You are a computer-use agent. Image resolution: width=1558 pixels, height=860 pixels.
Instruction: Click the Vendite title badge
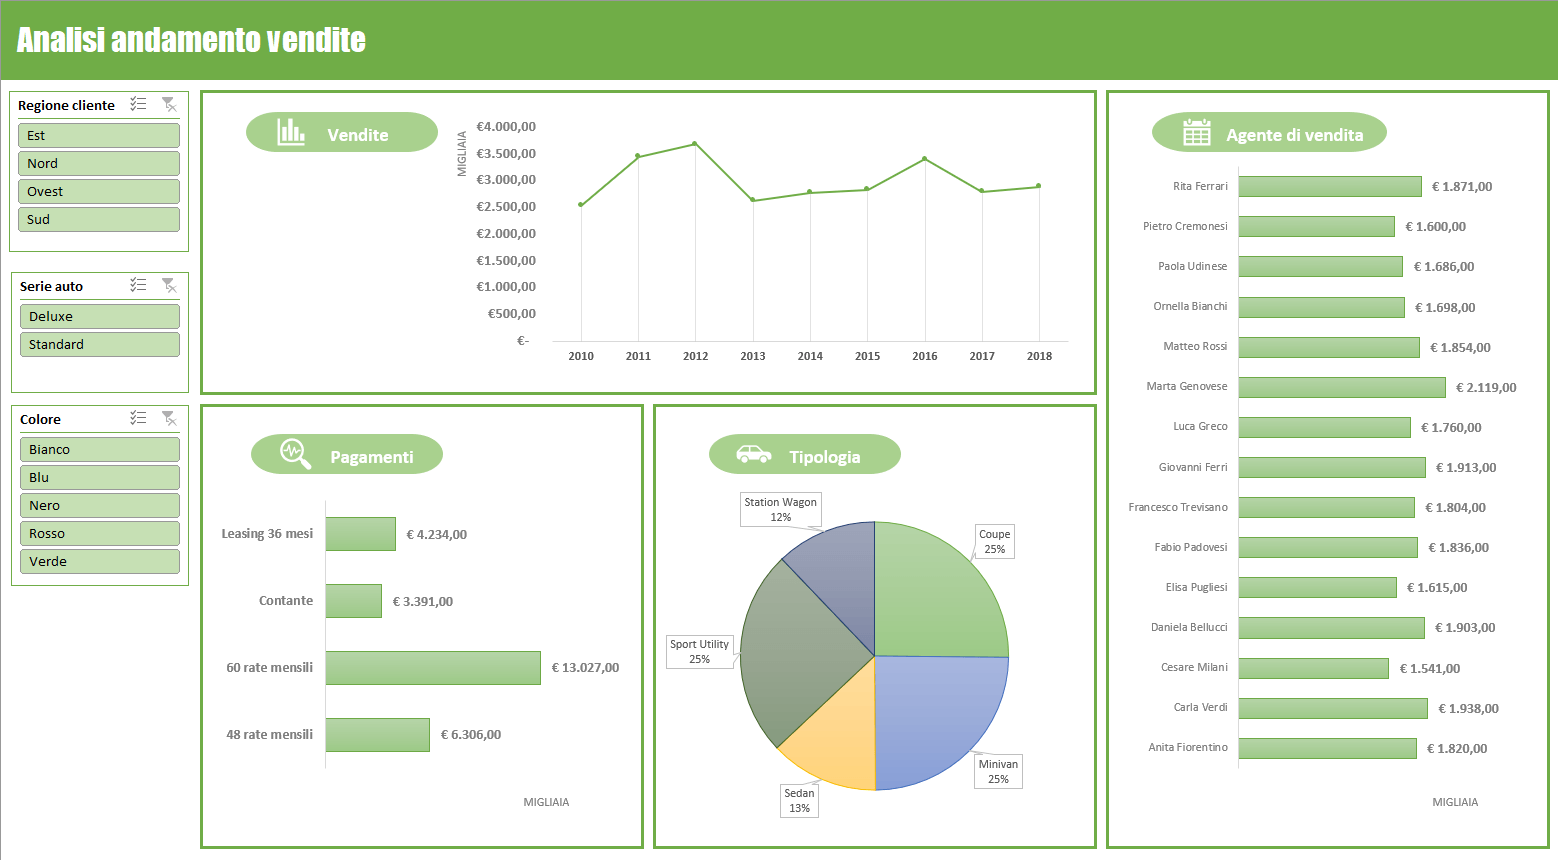click(x=342, y=132)
